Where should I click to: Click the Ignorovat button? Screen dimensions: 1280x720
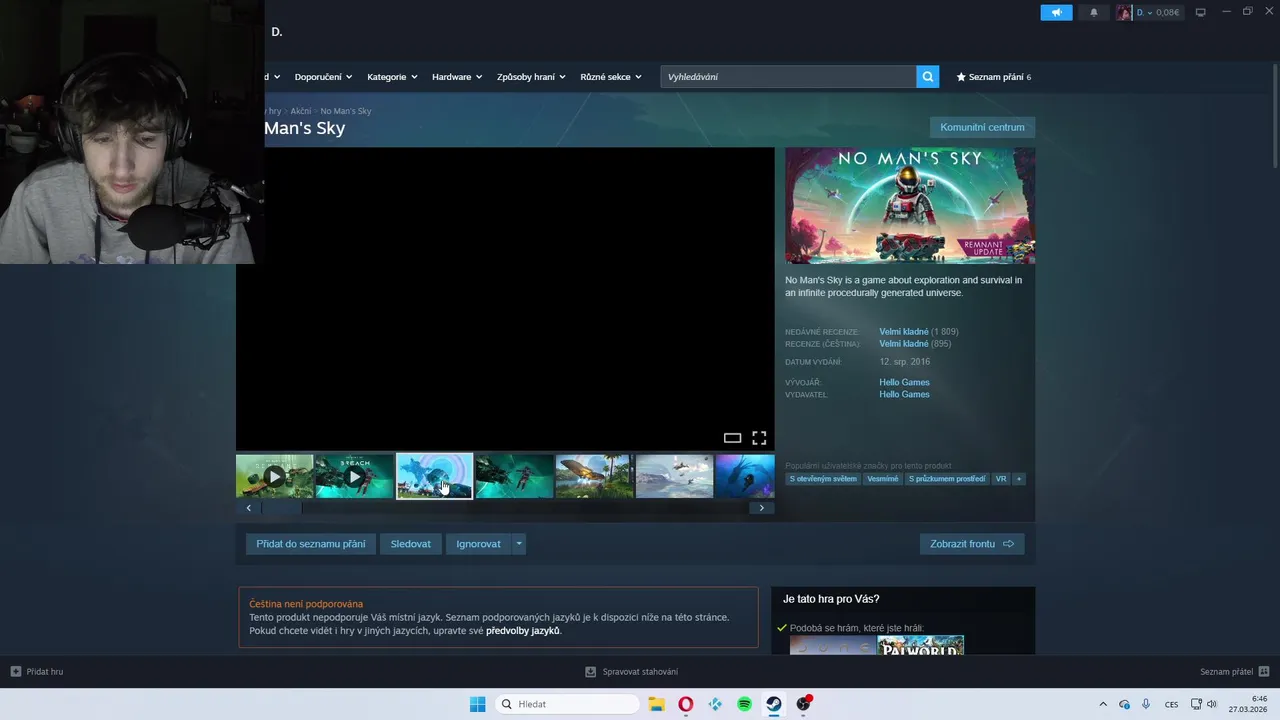click(478, 544)
